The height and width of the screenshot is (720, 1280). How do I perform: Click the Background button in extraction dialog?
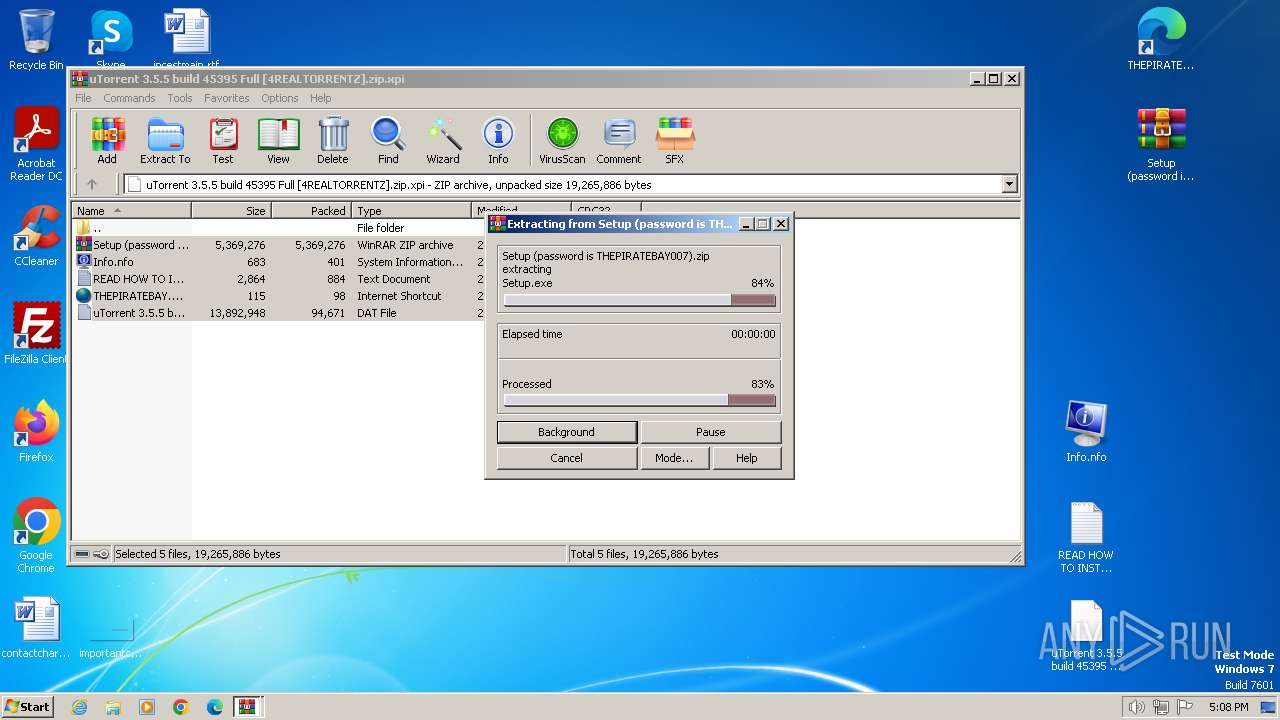(567, 432)
